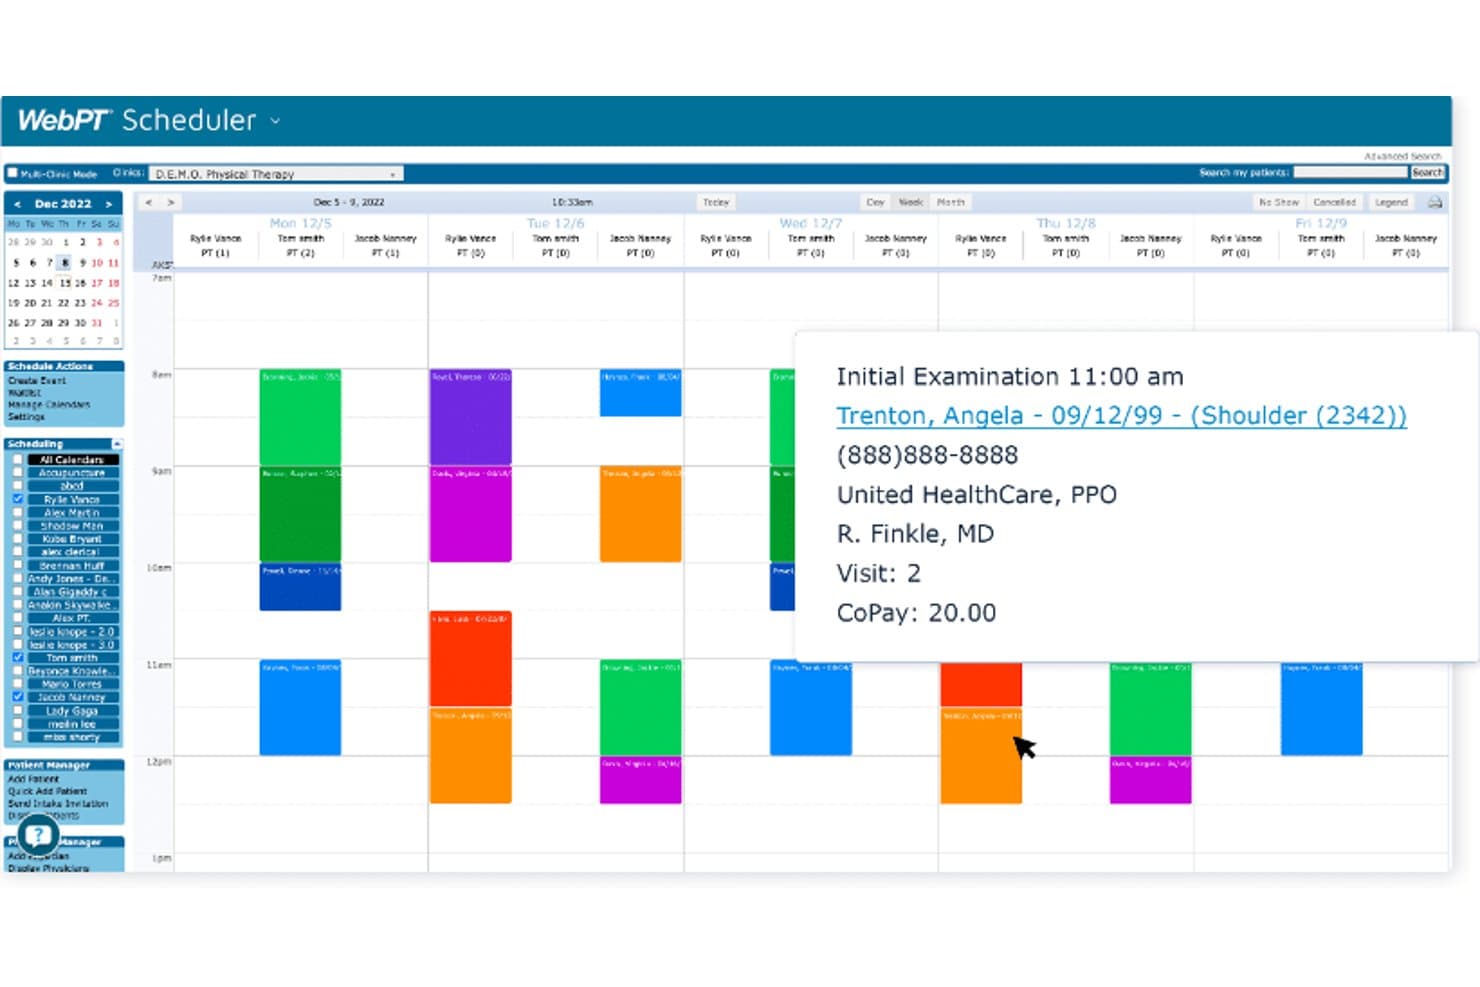Open the Clinics dropdown

277,174
